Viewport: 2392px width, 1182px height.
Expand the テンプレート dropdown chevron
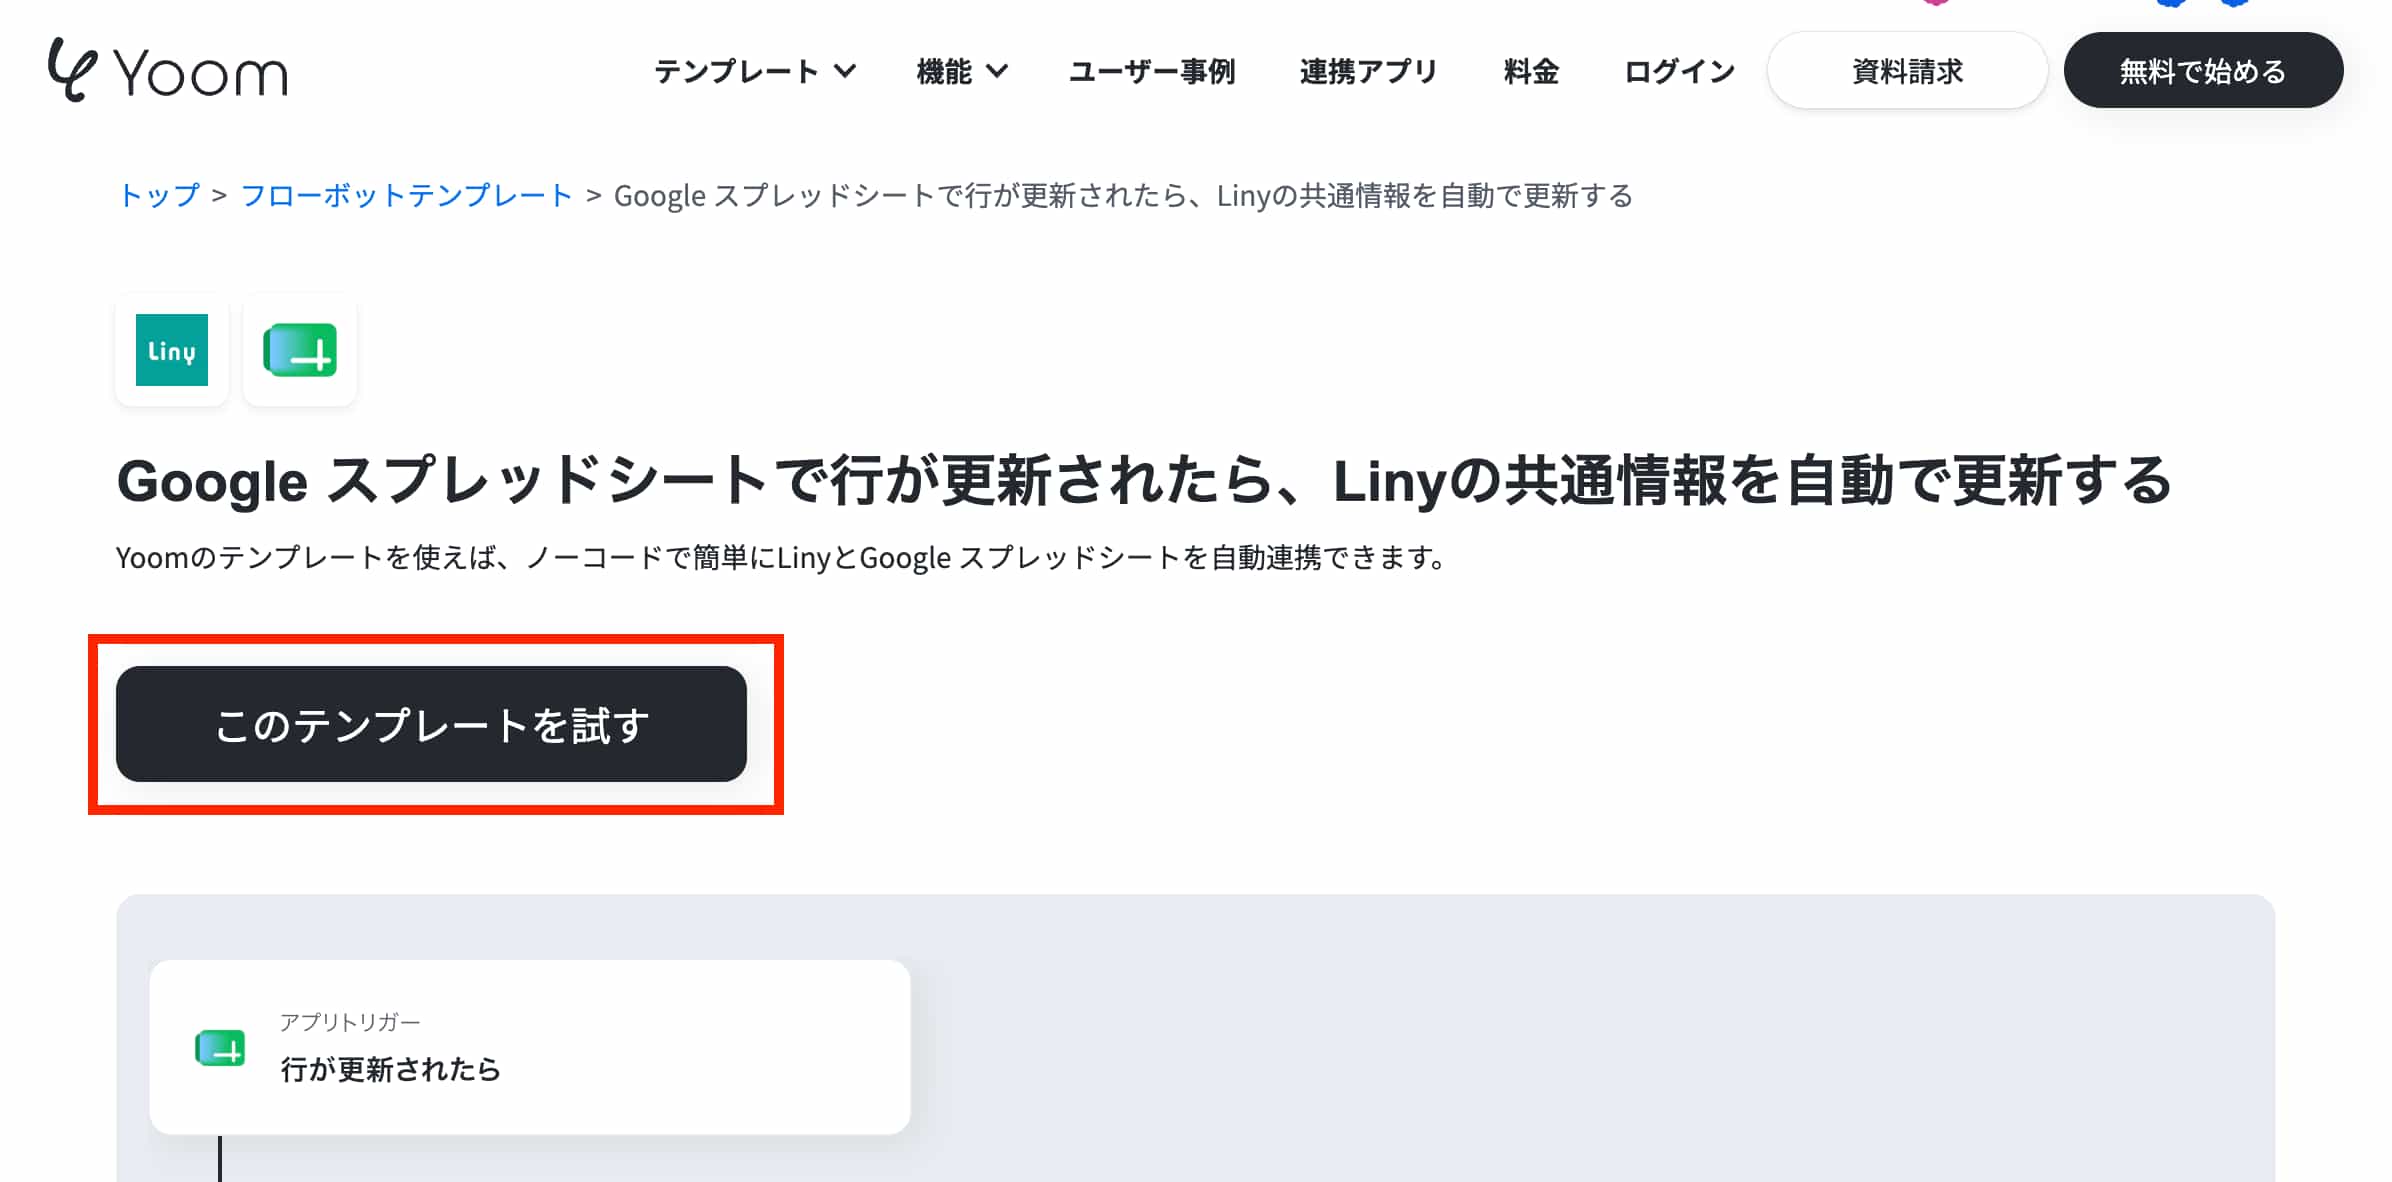(x=845, y=71)
